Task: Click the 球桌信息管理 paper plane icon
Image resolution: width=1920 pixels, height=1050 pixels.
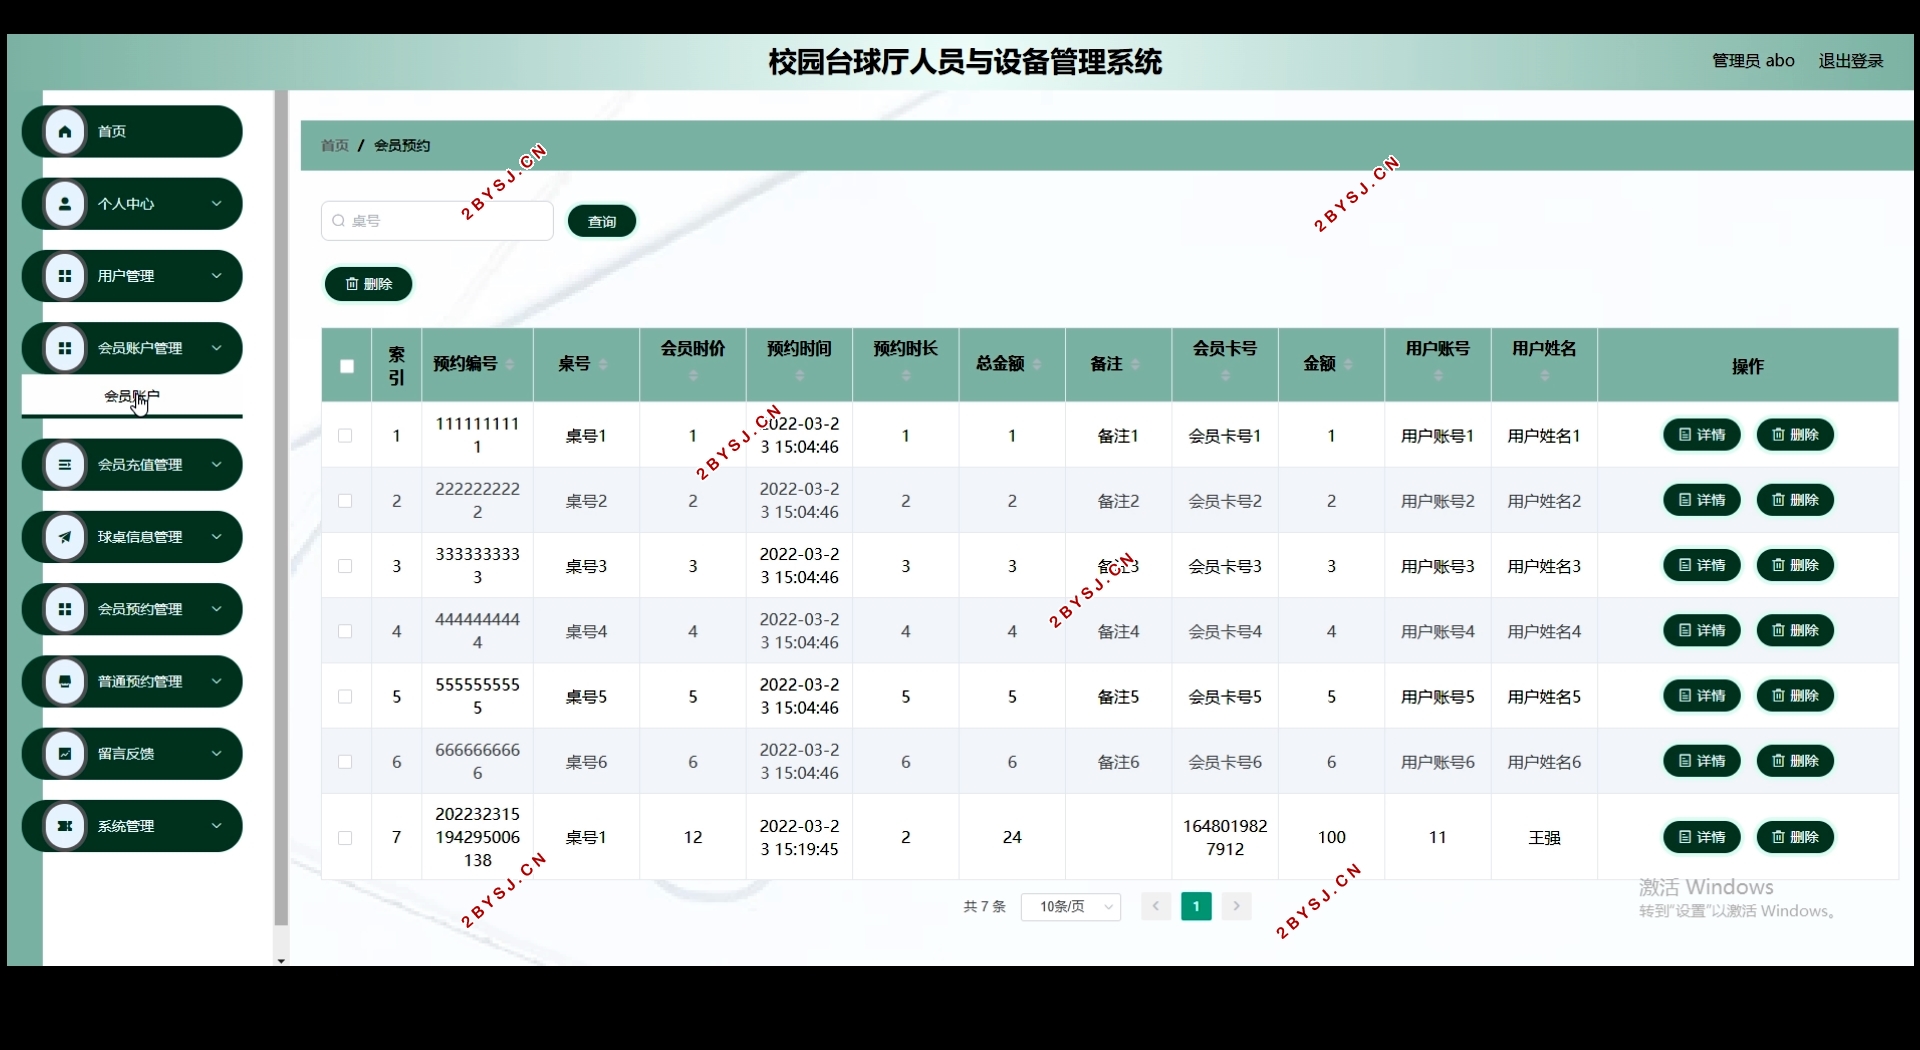Action: point(65,537)
